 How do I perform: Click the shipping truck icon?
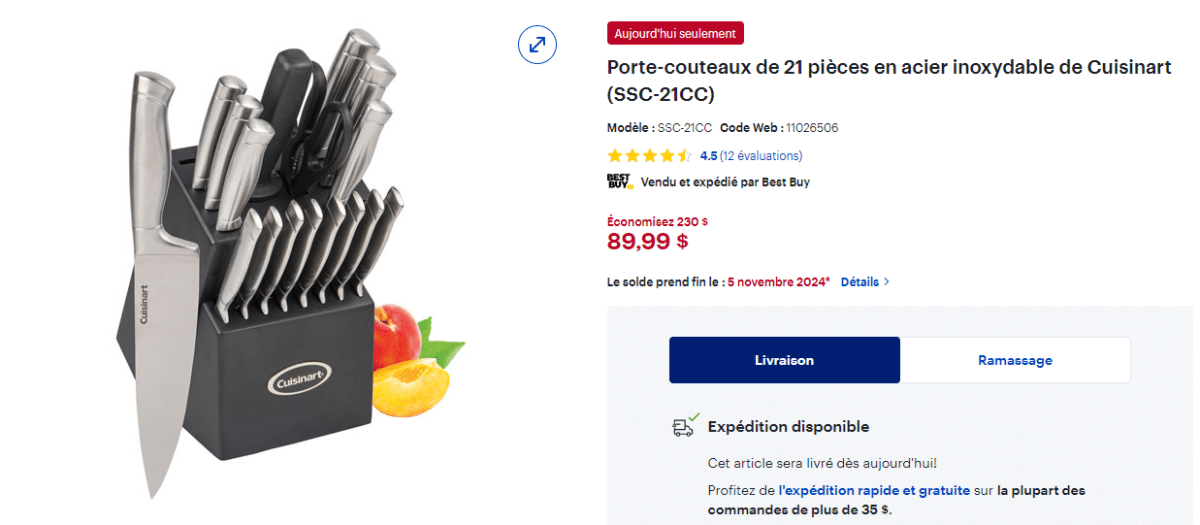(x=683, y=427)
